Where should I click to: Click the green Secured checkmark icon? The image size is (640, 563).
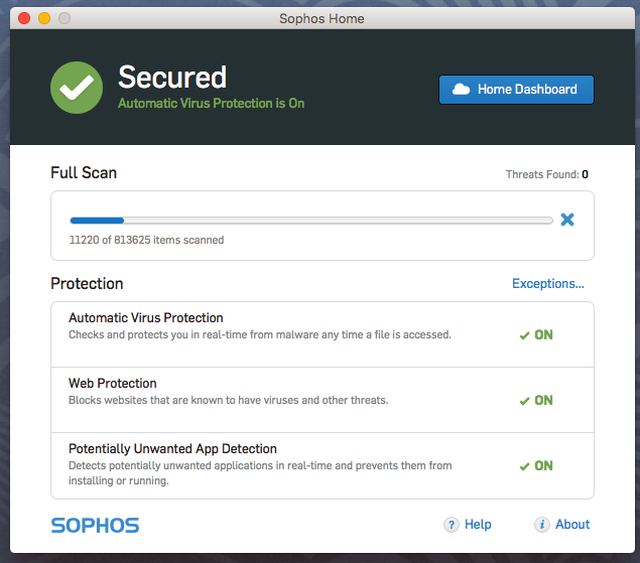click(x=76, y=87)
